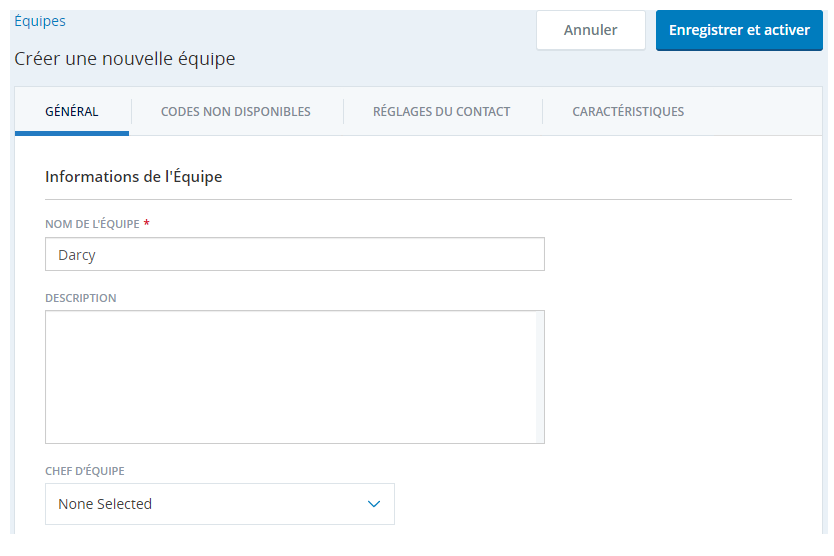Click Enregistrer et activer button

(739, 30)
